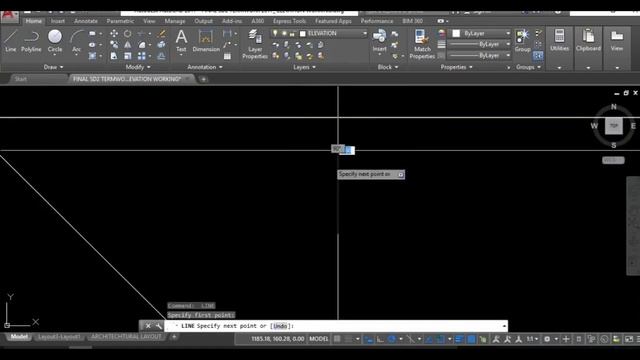Close the command line with X
640x360 pixels.
(x=148, y=326)
